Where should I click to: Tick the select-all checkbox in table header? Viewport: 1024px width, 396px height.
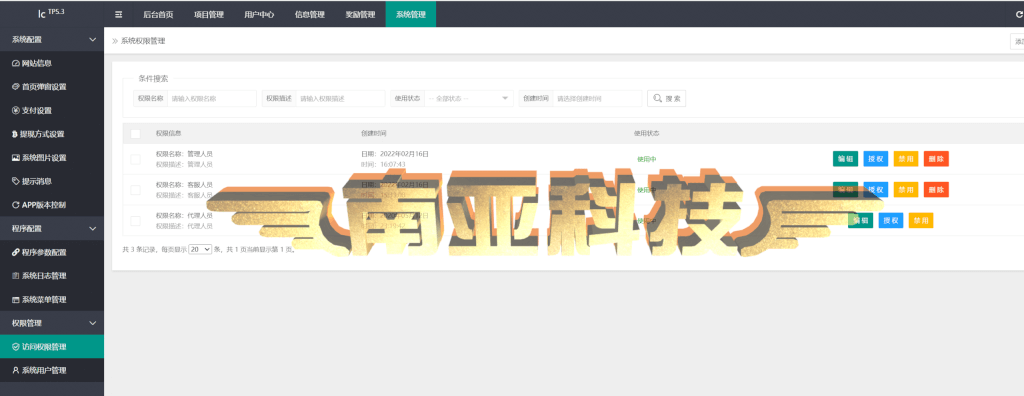coord(136,134)
